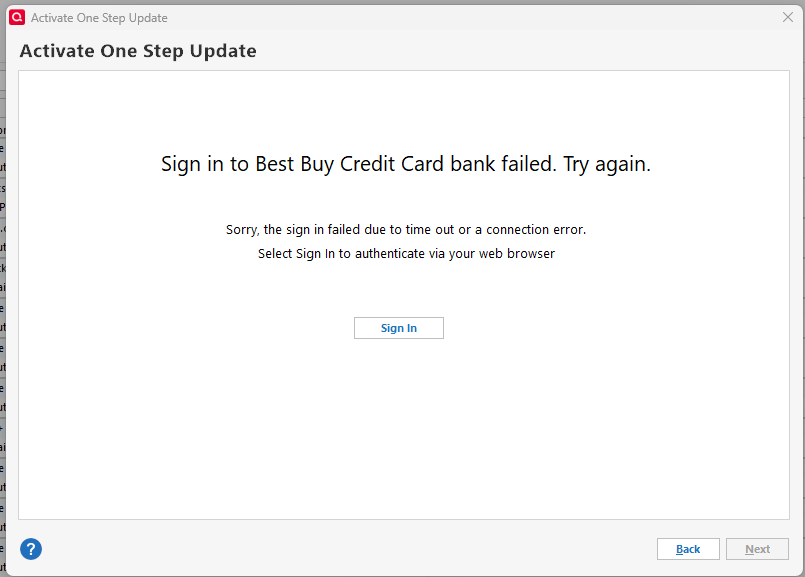The height and width of the screenshot is (577, 805).
Task: Dismiss the dialog with the X button
Action: (789, 17)
